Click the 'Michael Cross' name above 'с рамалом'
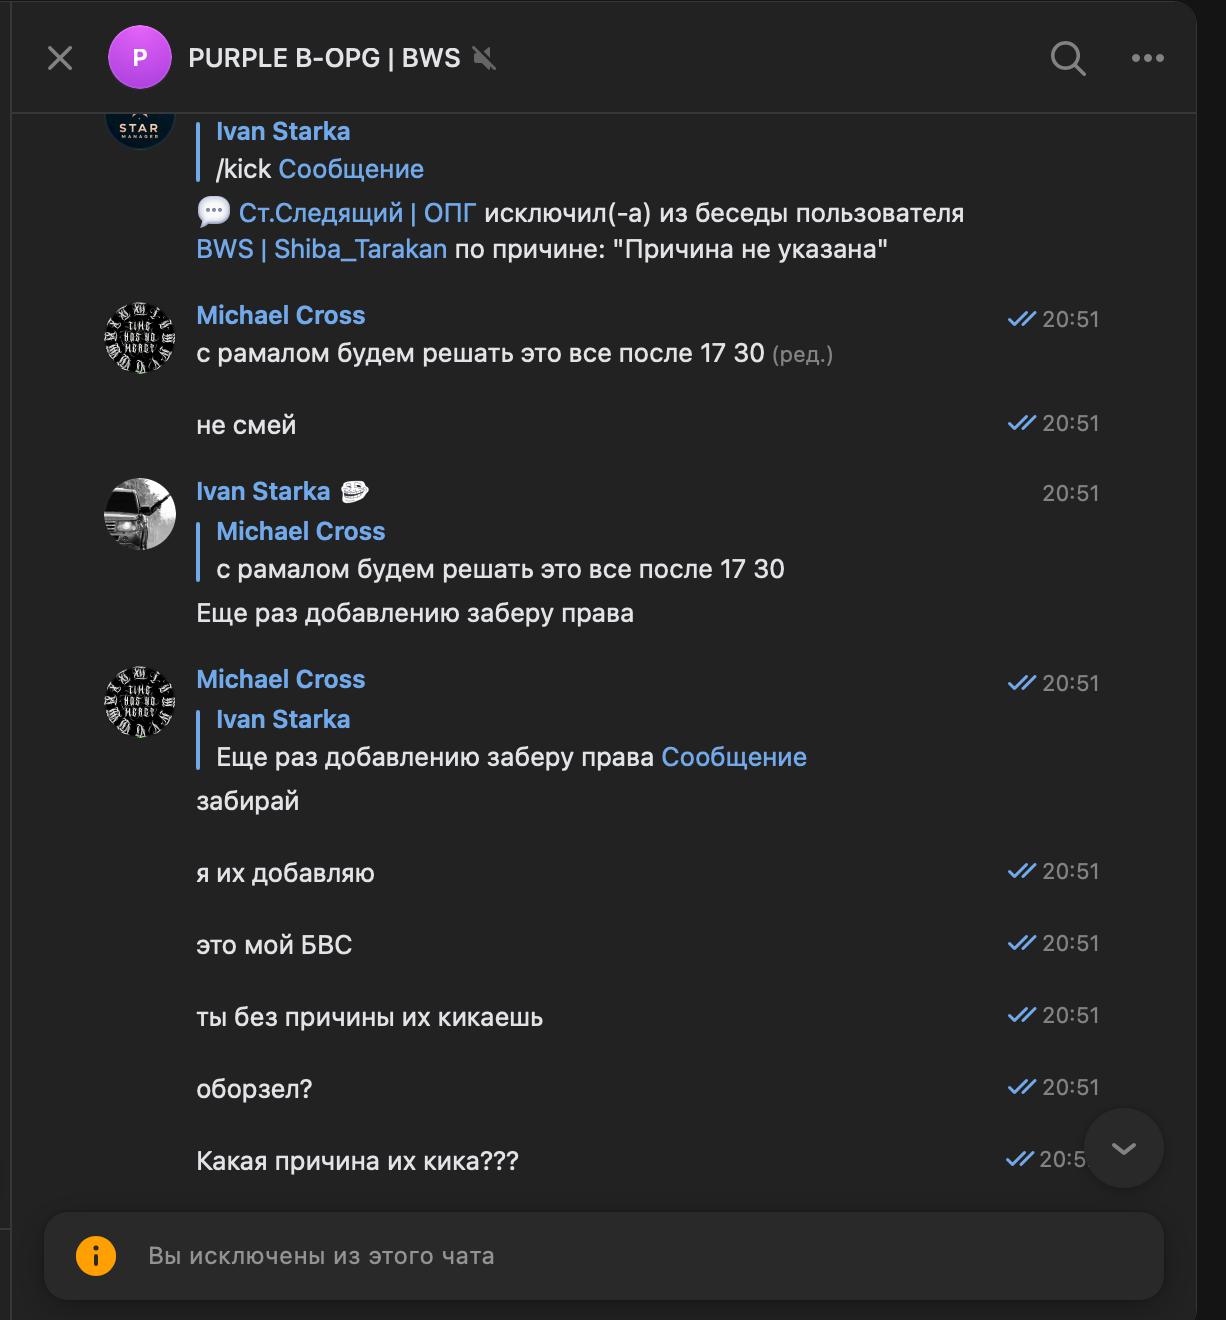This screenshot has width=1226, height=1320. pos(281,315)
